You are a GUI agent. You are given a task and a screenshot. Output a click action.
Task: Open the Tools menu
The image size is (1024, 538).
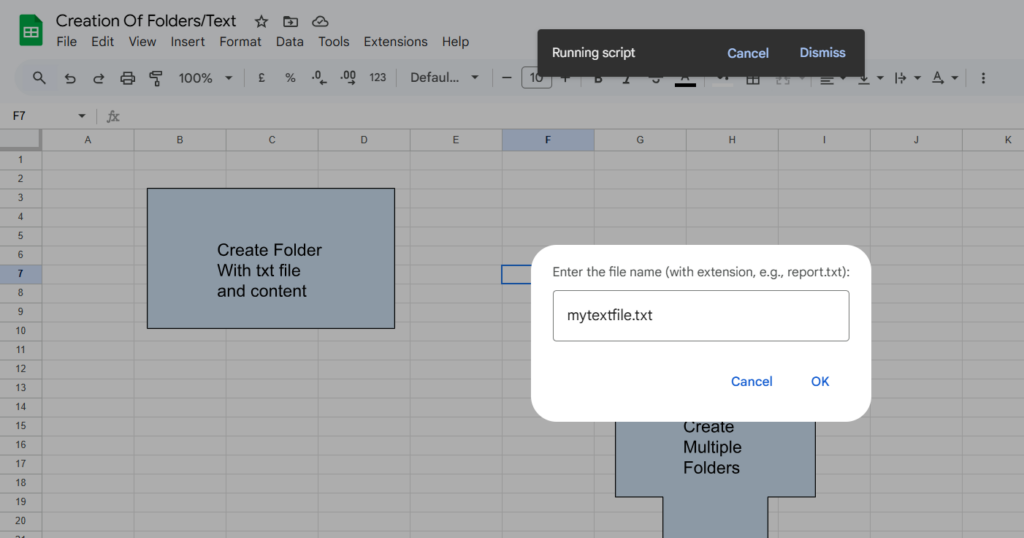pos(333,42)
